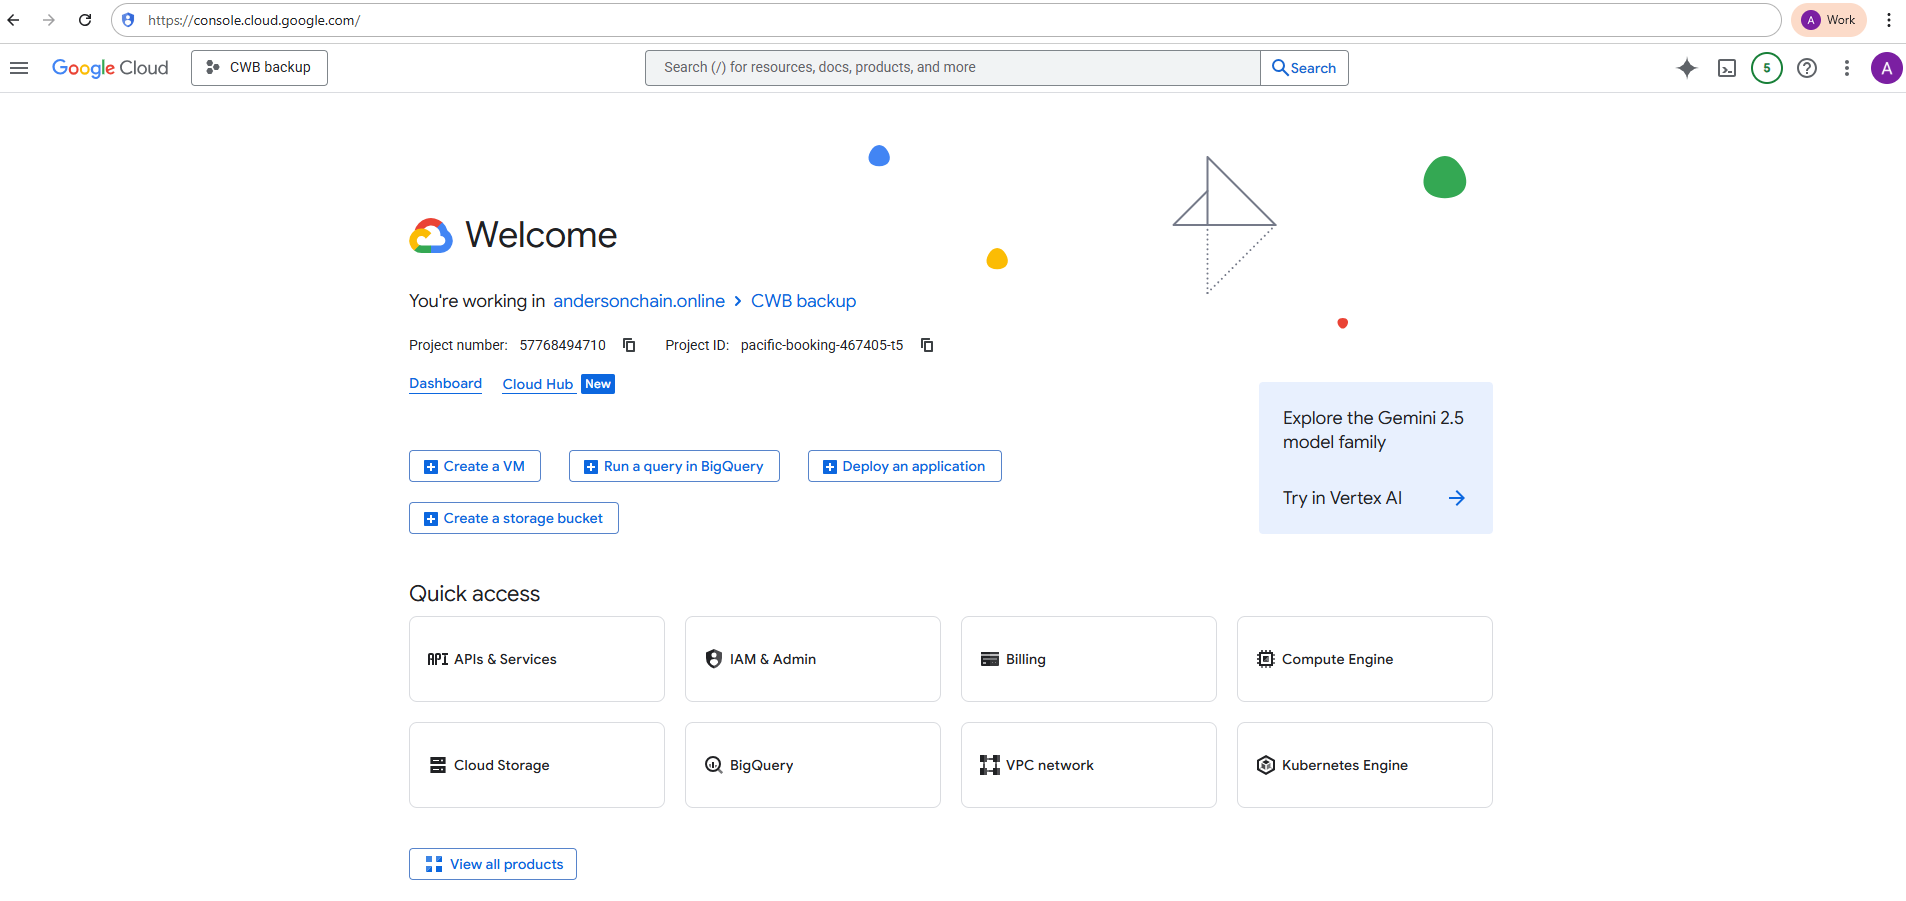
Task: Click the Search button
Action: (x=1304, y=68)
